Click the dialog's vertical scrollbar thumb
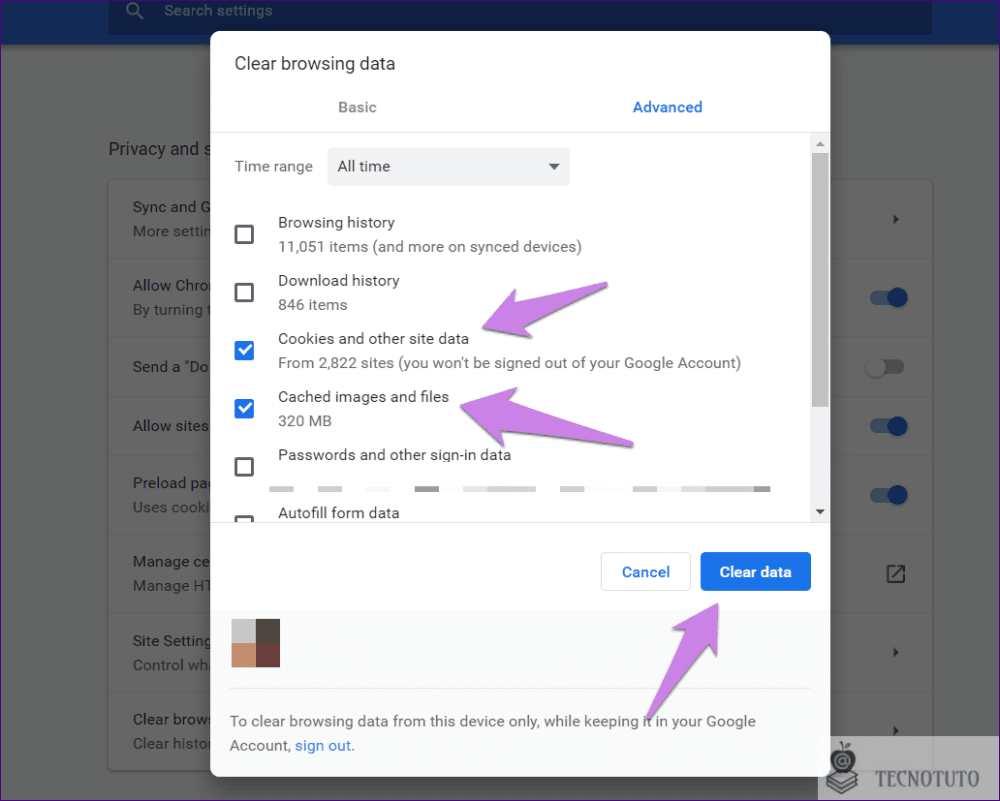The image size is (1000, 801). tap(820, 279)
